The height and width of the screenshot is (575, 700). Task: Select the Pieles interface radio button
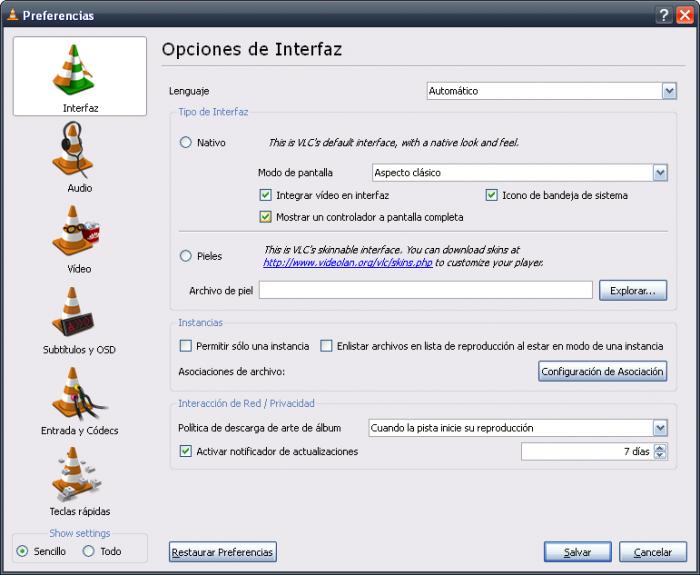[x=185, y=256]
